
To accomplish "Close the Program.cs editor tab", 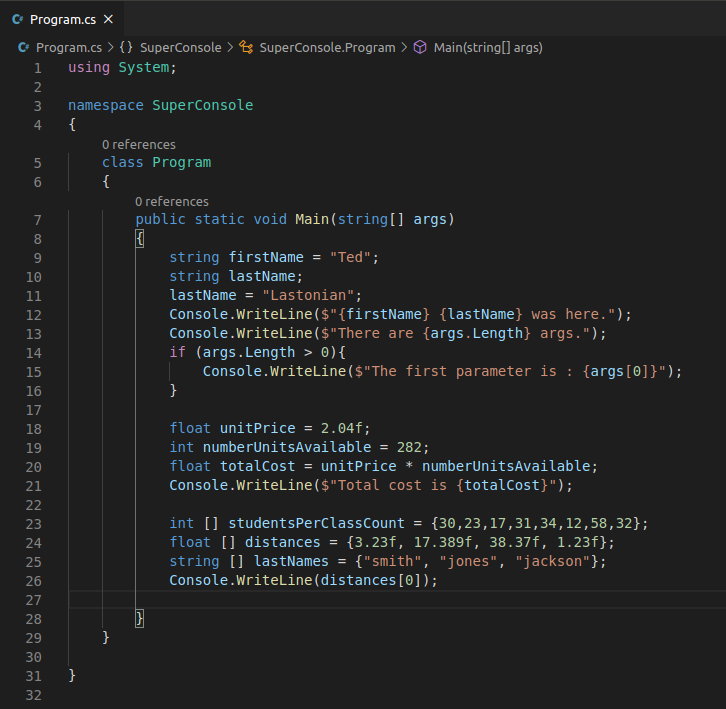I will 108,19.
